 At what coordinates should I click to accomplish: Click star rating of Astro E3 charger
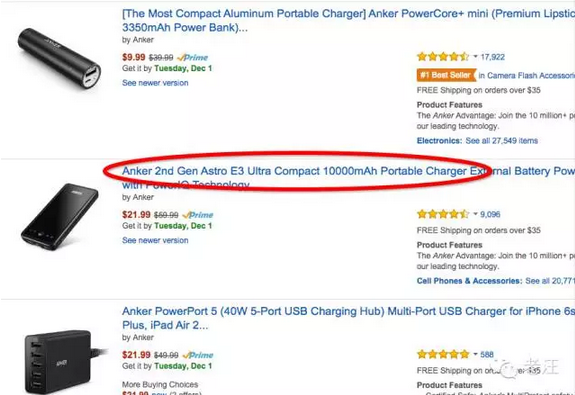[443, 214]
